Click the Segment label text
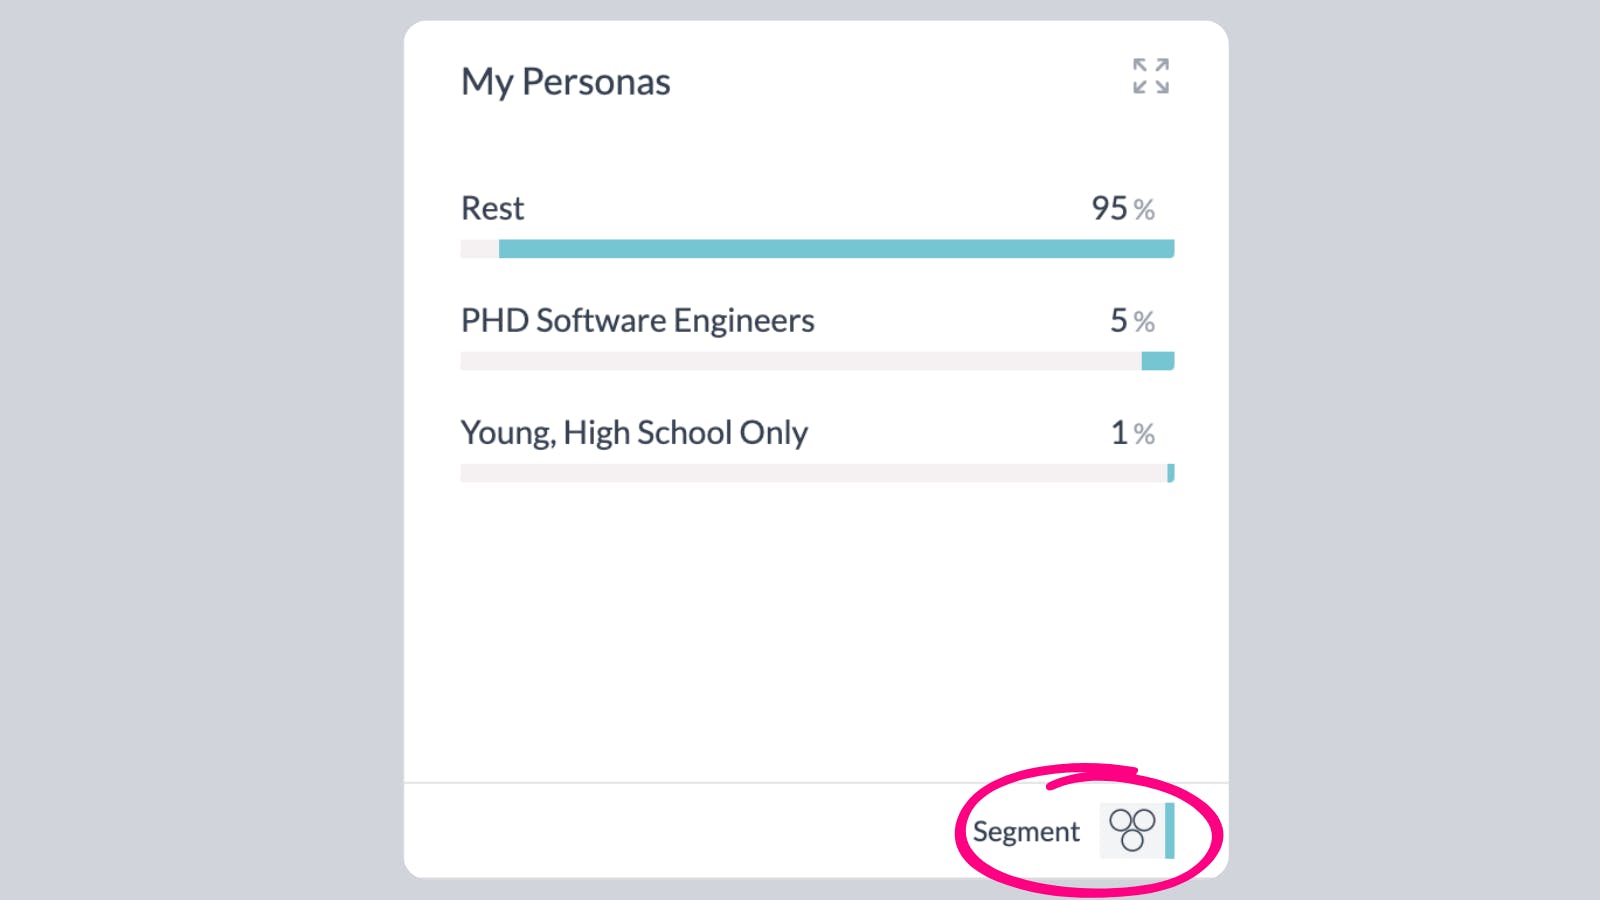Image resolution: width=1600 pixels, height=900 pixels. coord(1026,832)
